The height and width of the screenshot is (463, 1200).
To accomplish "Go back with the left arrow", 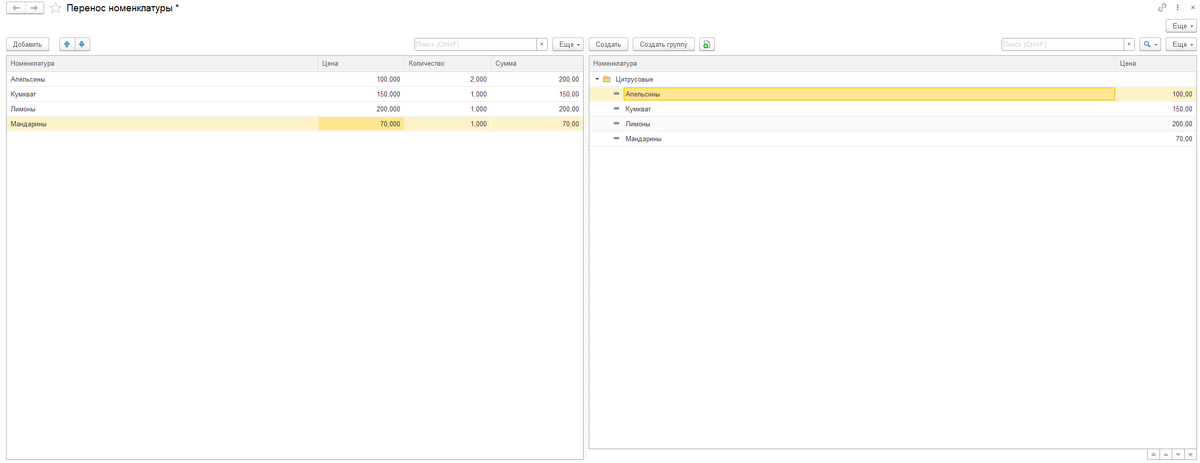I will (x=15, y=8).
